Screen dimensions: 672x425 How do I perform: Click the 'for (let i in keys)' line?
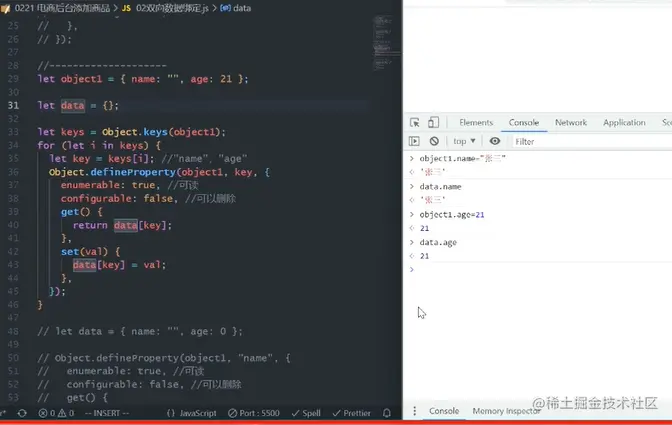(99, 145)
